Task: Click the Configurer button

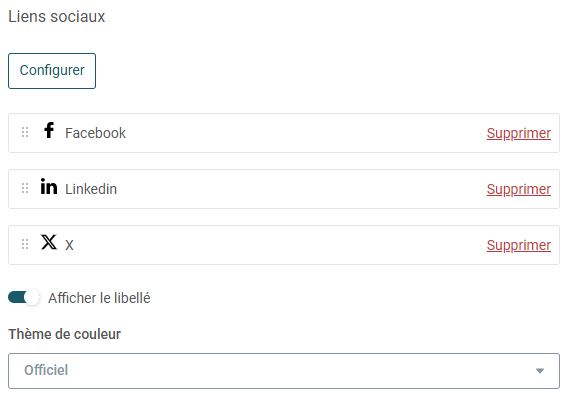Action: point(52,71)
